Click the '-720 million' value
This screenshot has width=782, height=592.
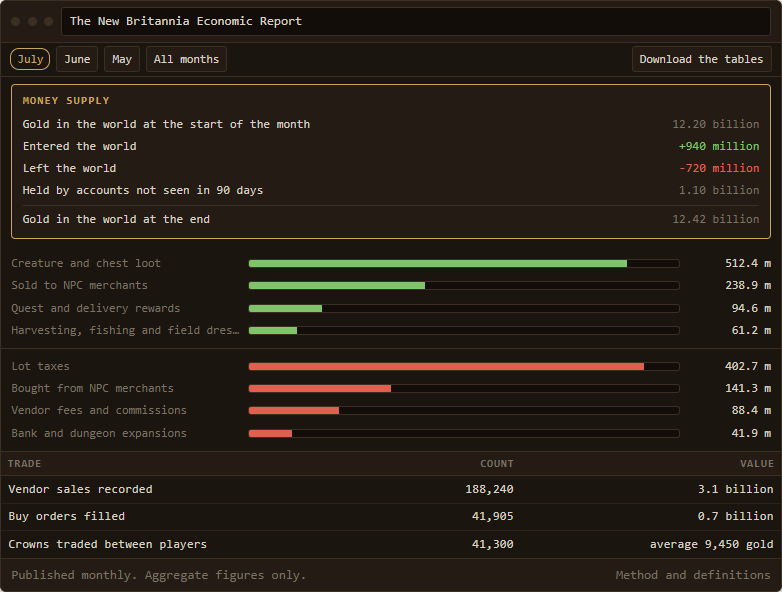[719, 168]
